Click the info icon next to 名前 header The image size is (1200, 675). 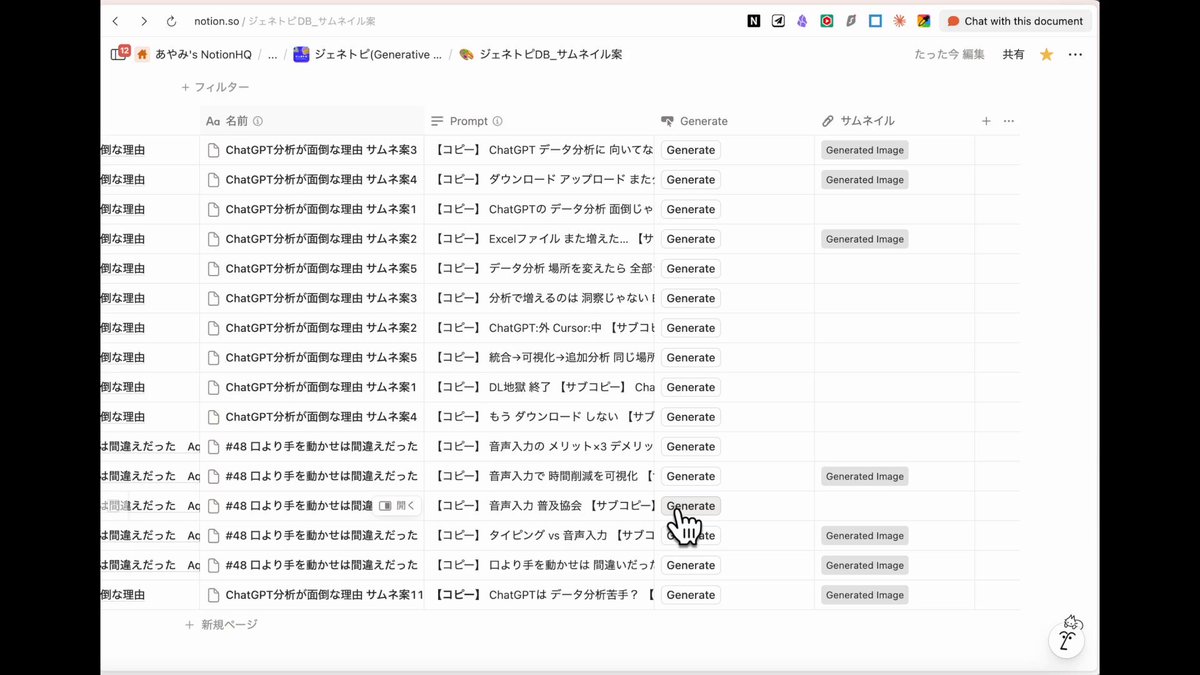(257, 121)
